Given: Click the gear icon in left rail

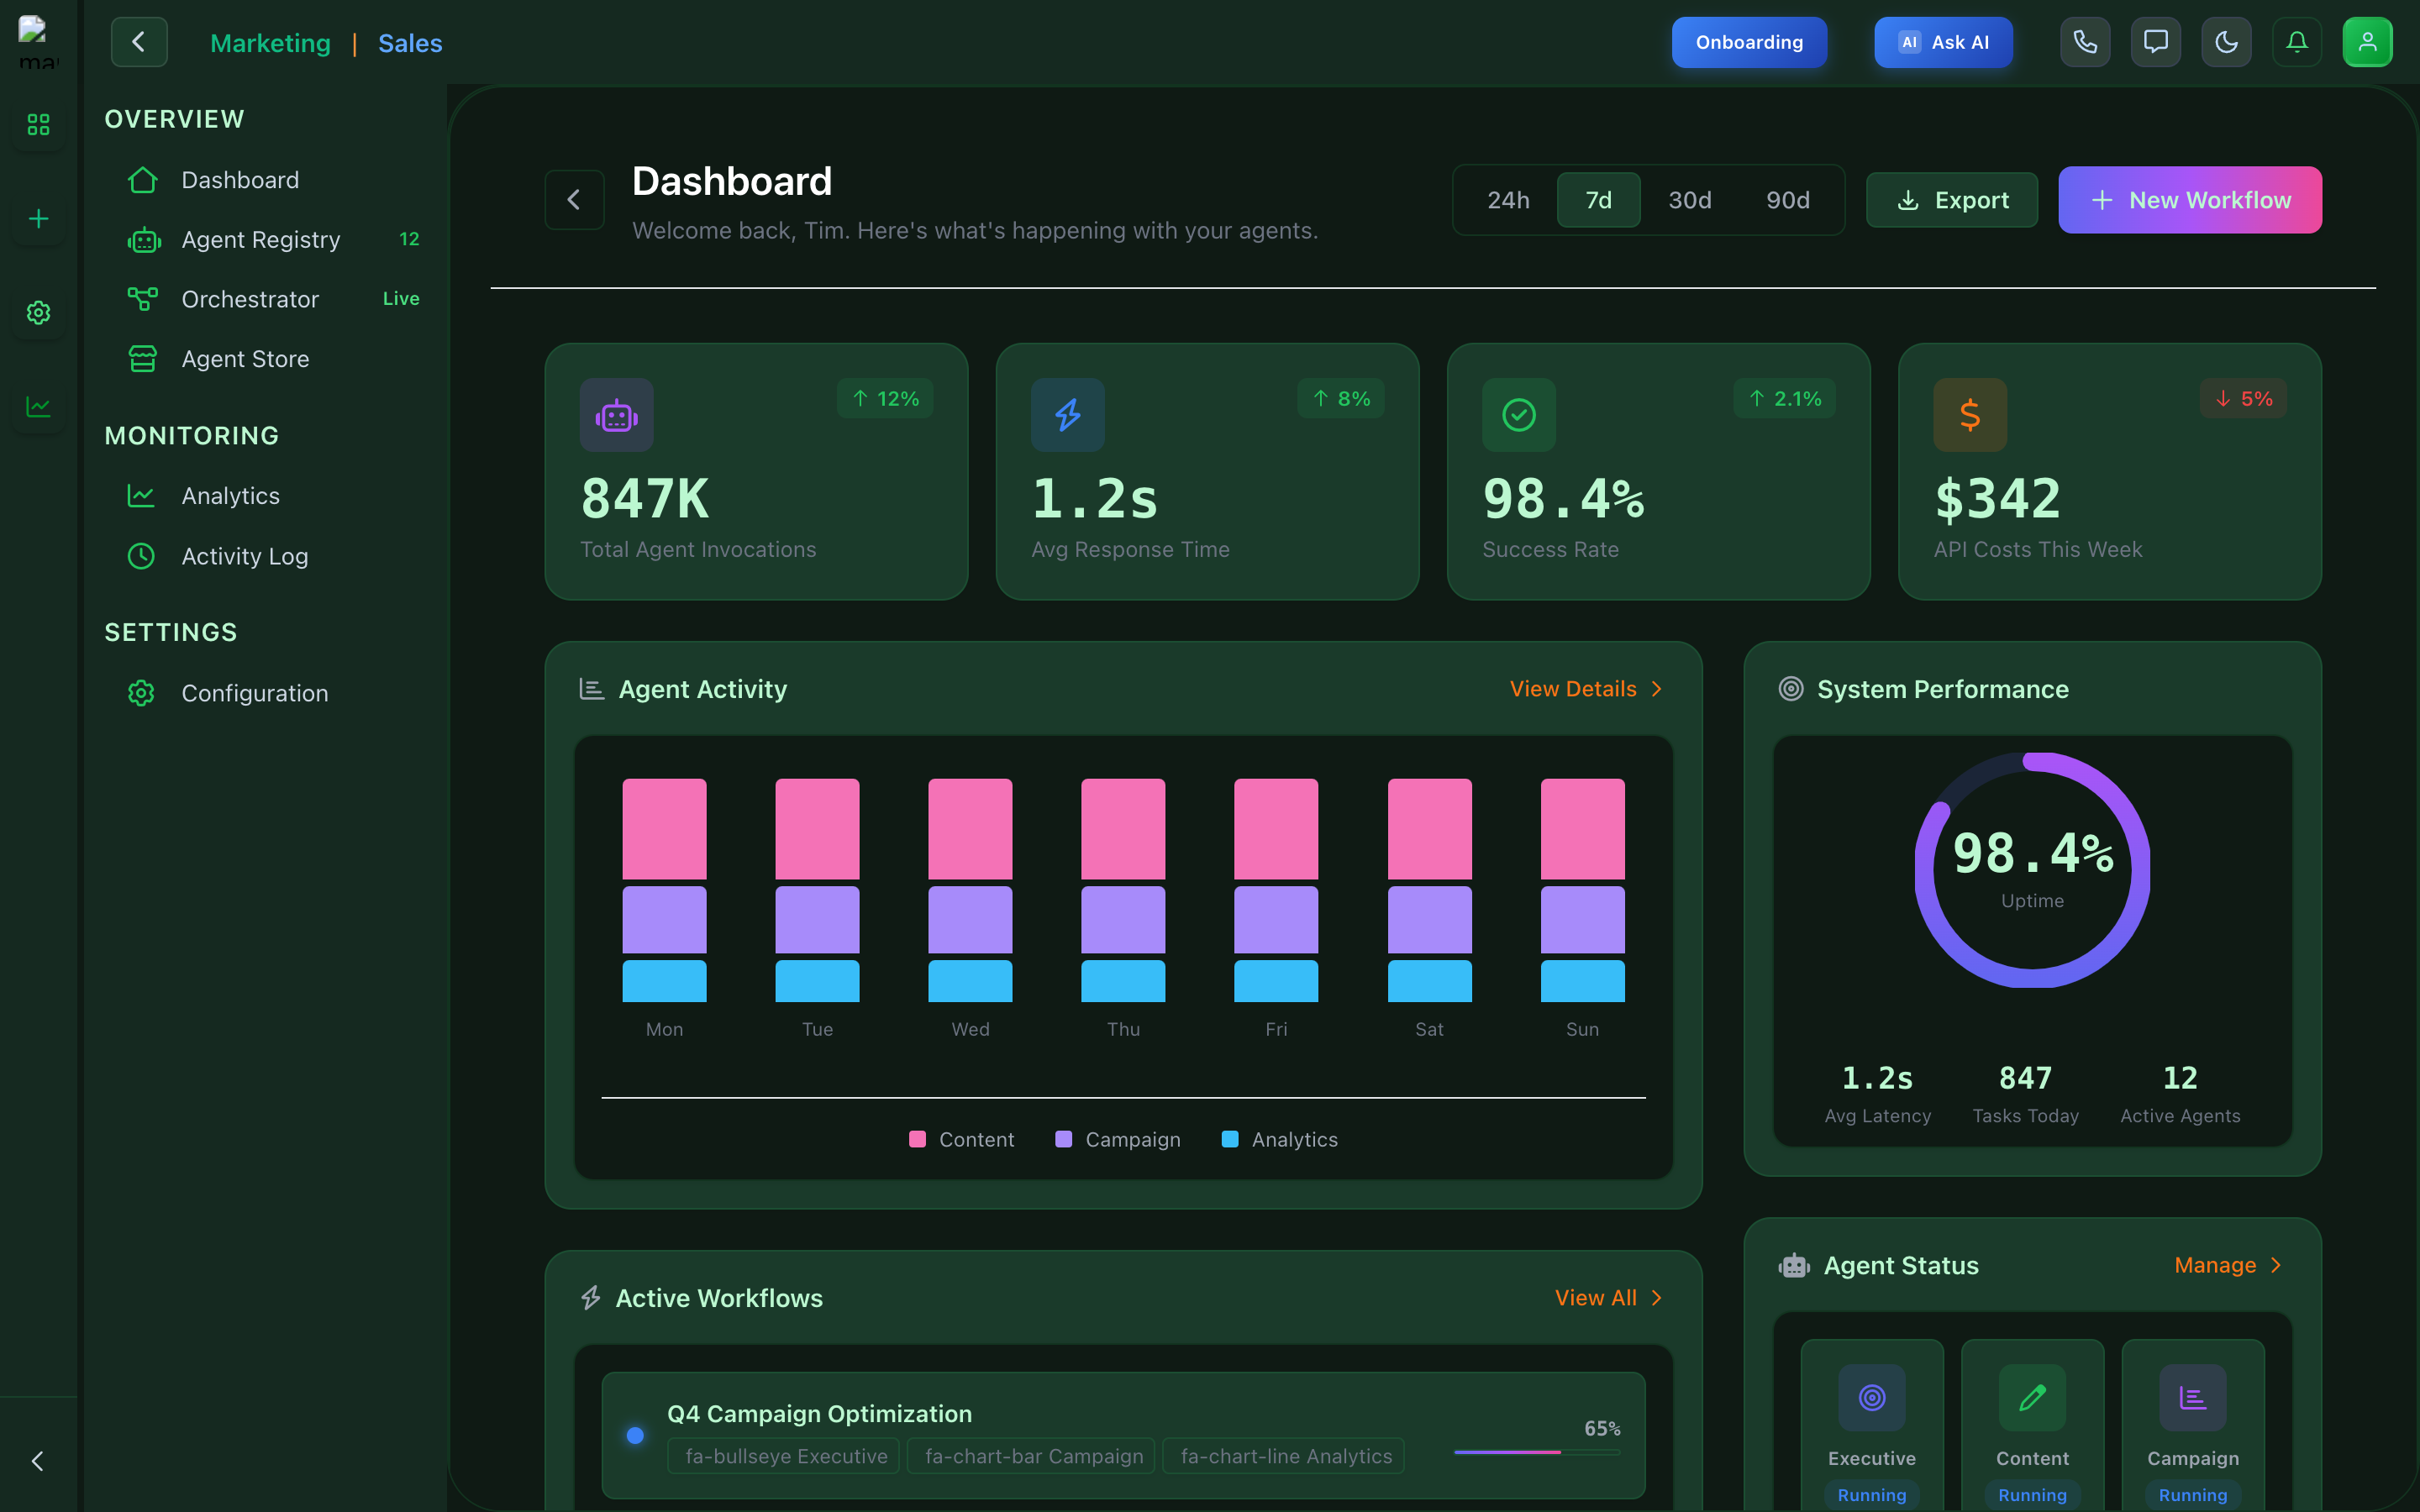Looking at the screenshot, I should (x=38, y=313).
